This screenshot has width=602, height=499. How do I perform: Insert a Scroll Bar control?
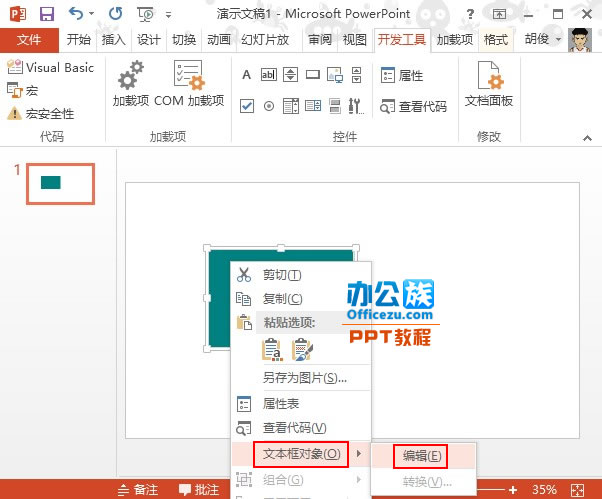click(x=357, y=75)
